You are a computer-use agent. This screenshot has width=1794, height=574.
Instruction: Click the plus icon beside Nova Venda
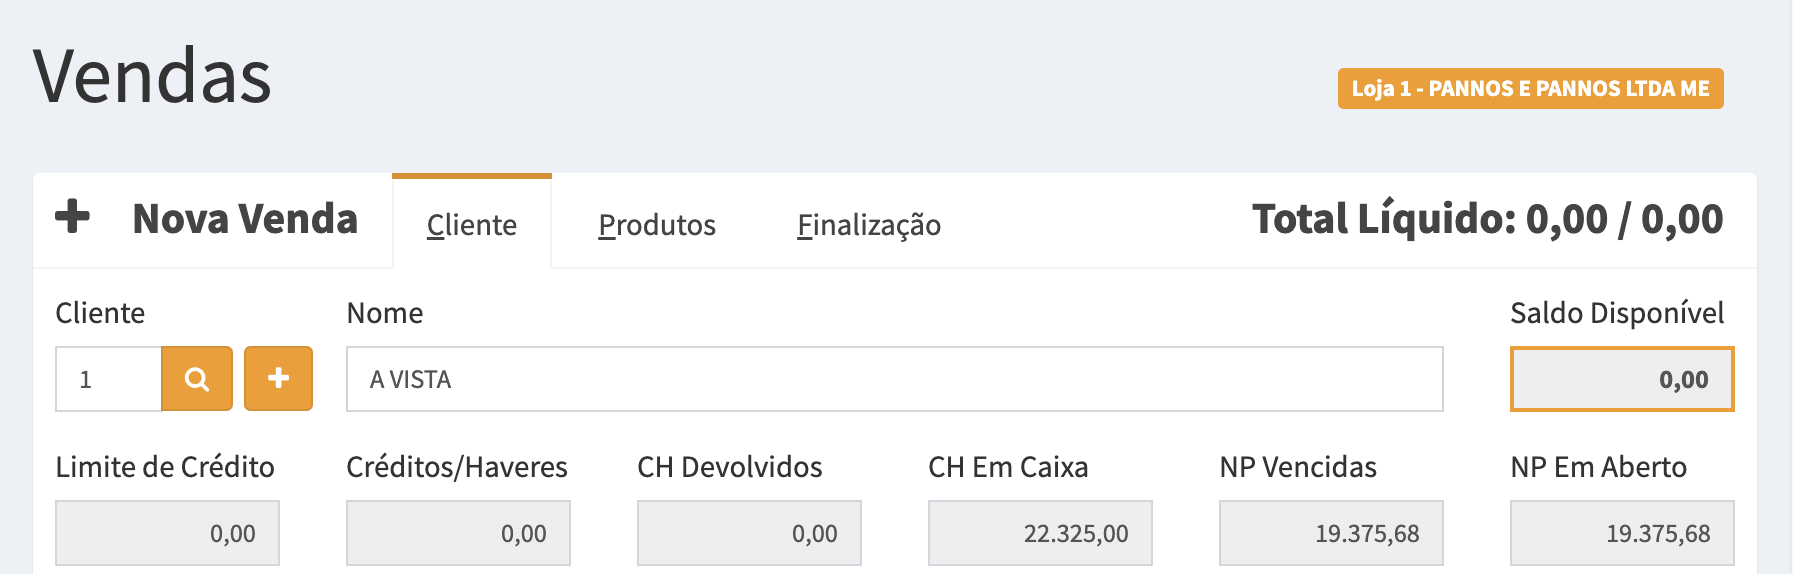(x=72, y=216)
